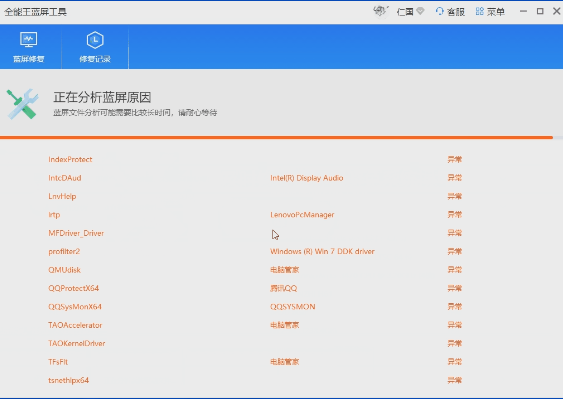The width and height of the screenshot is (563, 399).
Task: Select the lrtp driver entry
Action: pos(54,215)
